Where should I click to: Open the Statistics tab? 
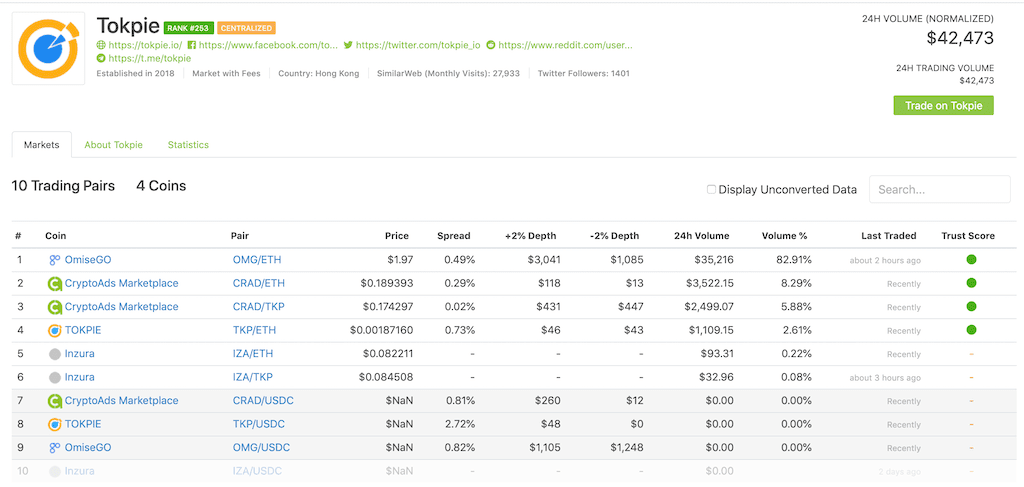pyautogui.click(x=188, y=145)
